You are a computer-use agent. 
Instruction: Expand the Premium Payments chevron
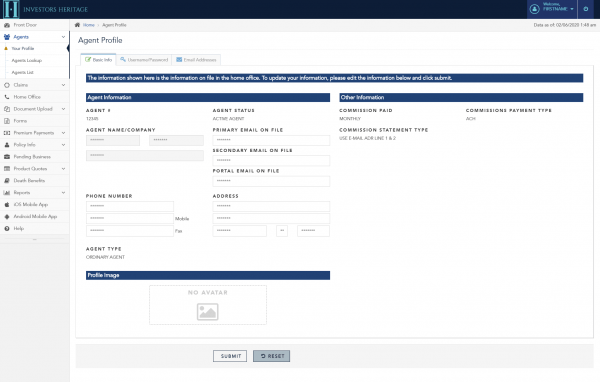pos(63,133)
